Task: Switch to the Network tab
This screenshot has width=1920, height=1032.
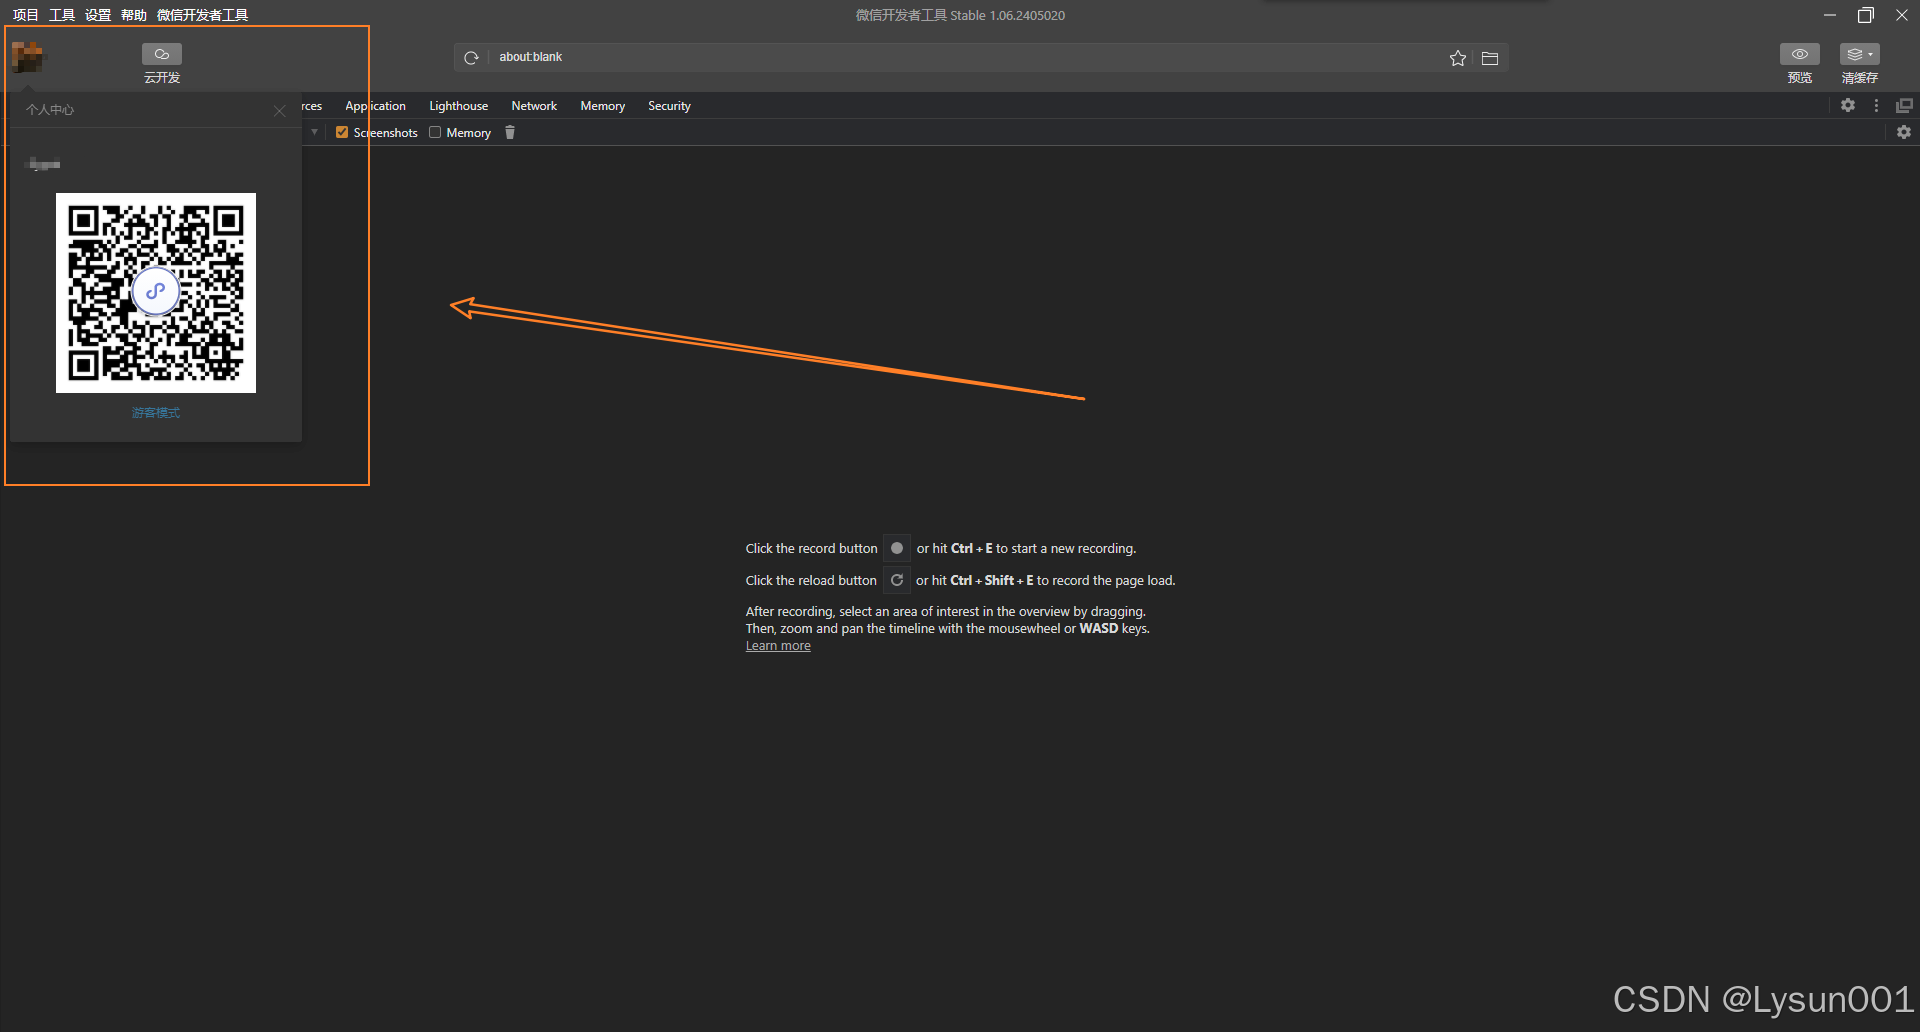Action: (x=534, y=106)
